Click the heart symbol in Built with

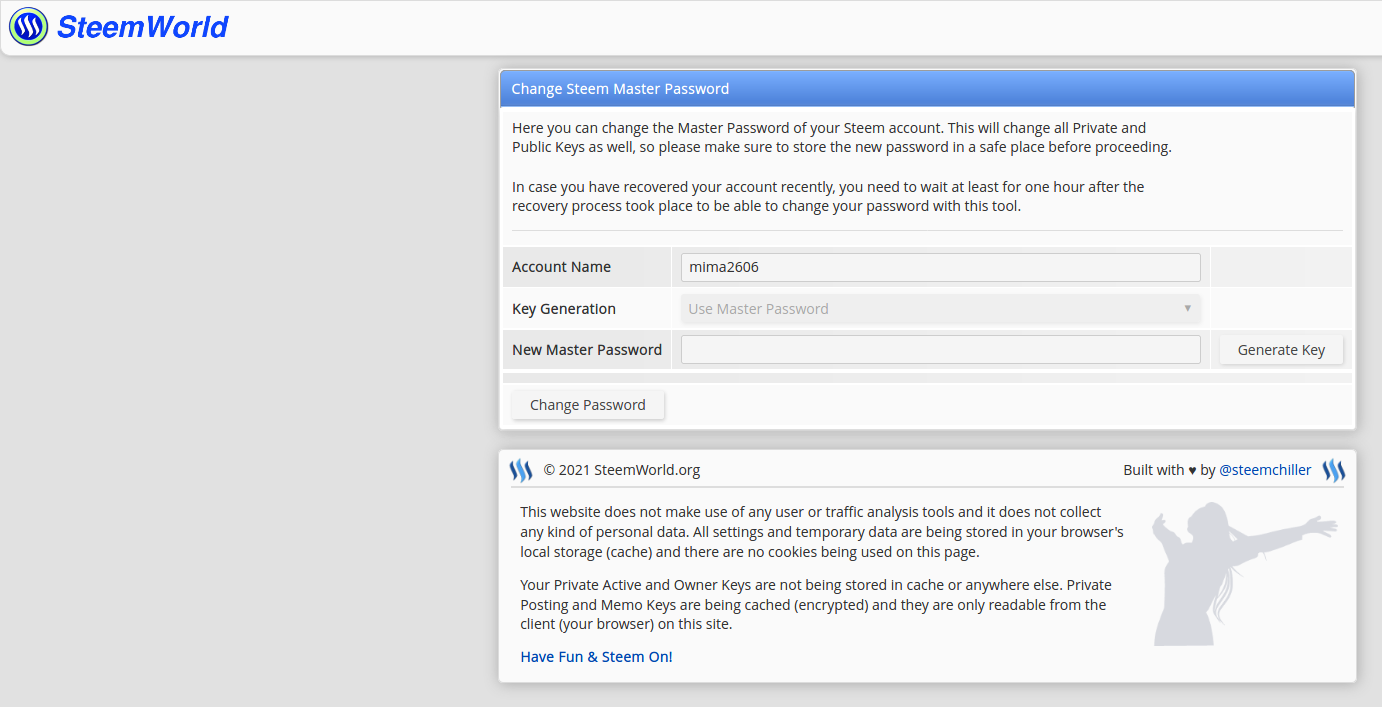tap(1192, 470)
